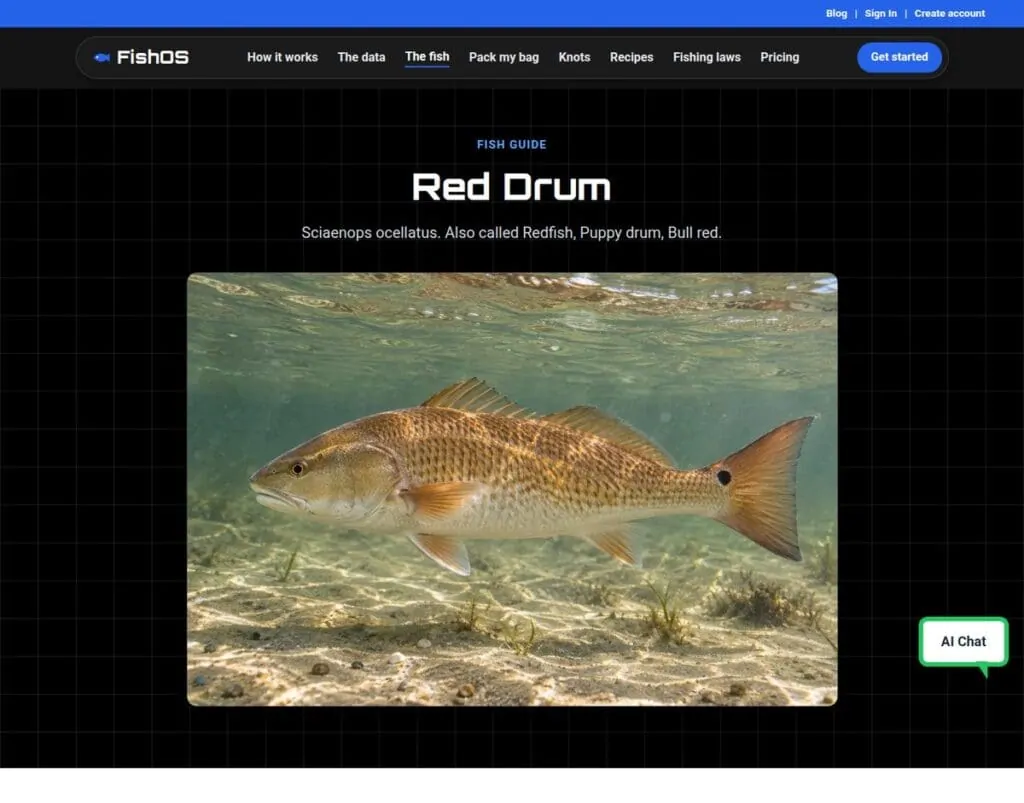Click the Red Drum heading
This screenshot has width=1024, height=803.
511,187
